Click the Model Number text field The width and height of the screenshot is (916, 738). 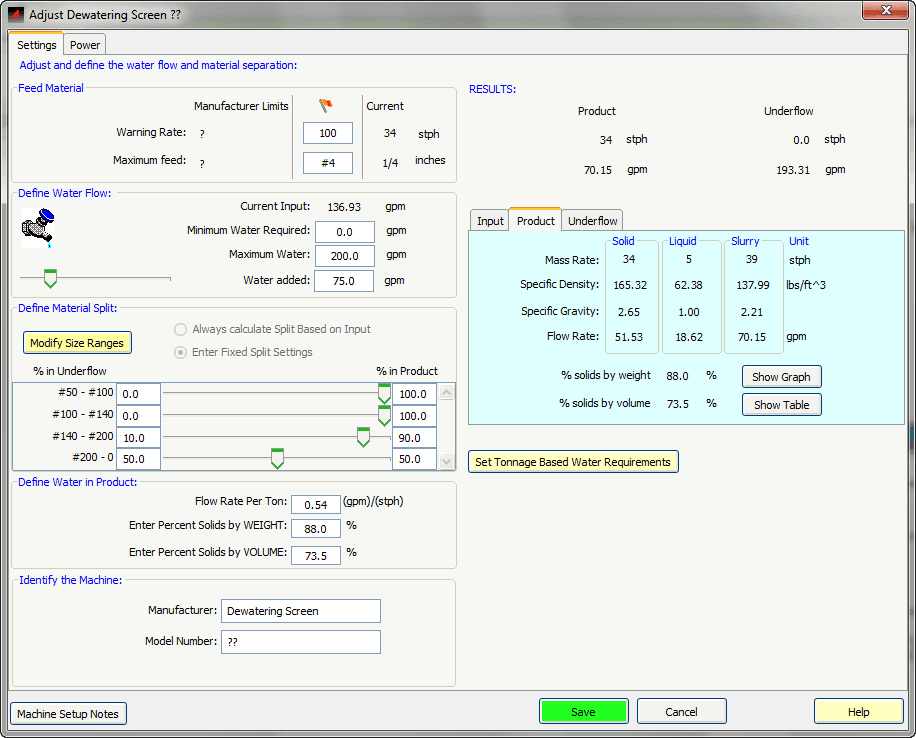coord(300,642)
